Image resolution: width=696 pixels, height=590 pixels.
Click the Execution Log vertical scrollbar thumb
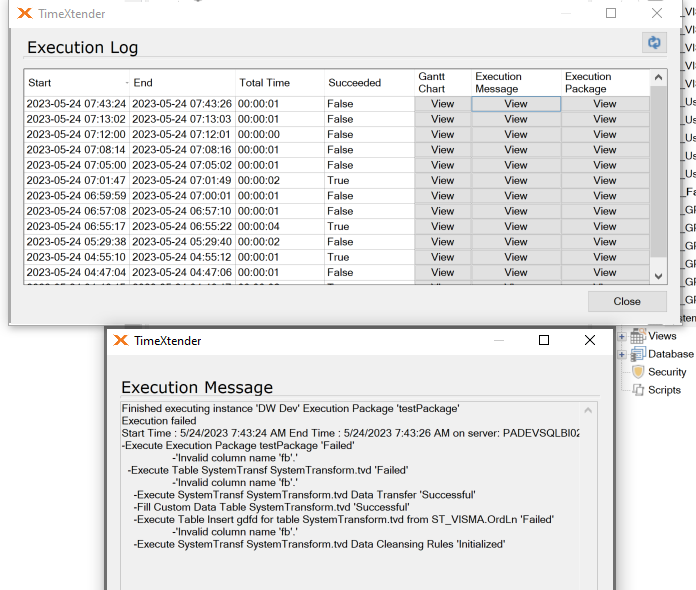(658, 171)
